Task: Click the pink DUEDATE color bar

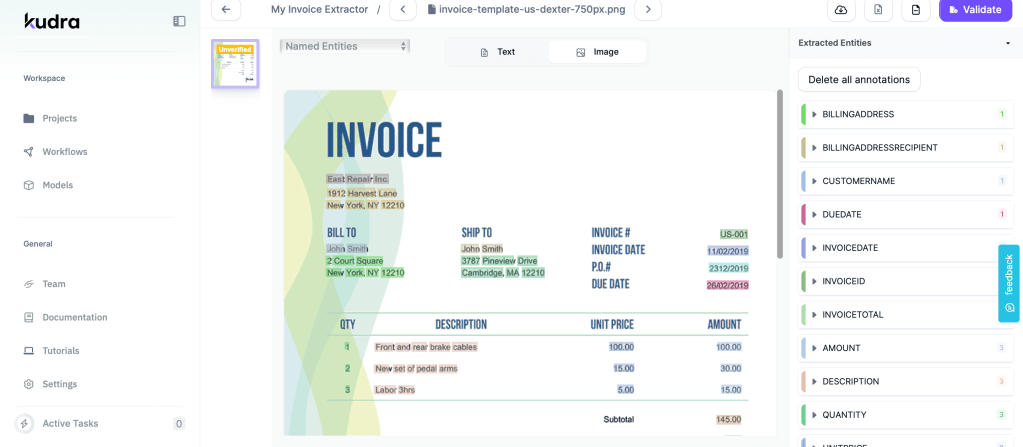Action: [802, 214]
